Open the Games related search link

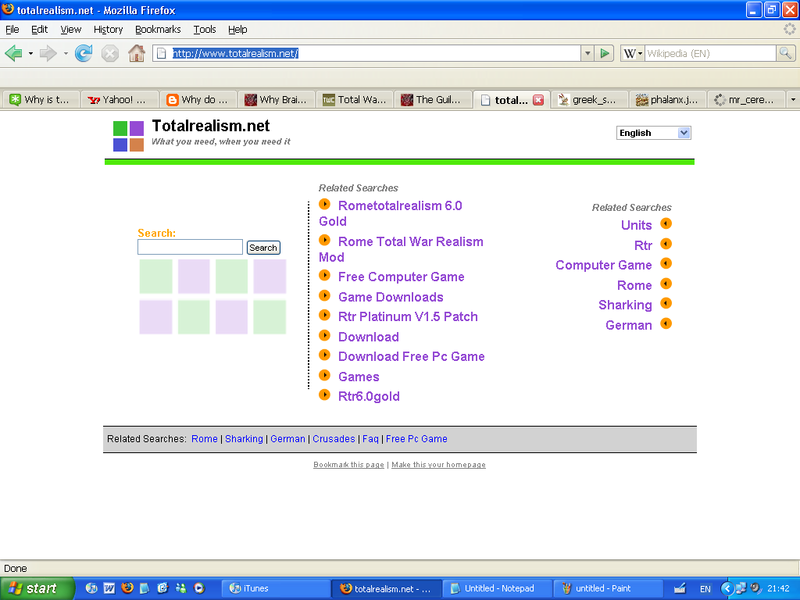359,377
